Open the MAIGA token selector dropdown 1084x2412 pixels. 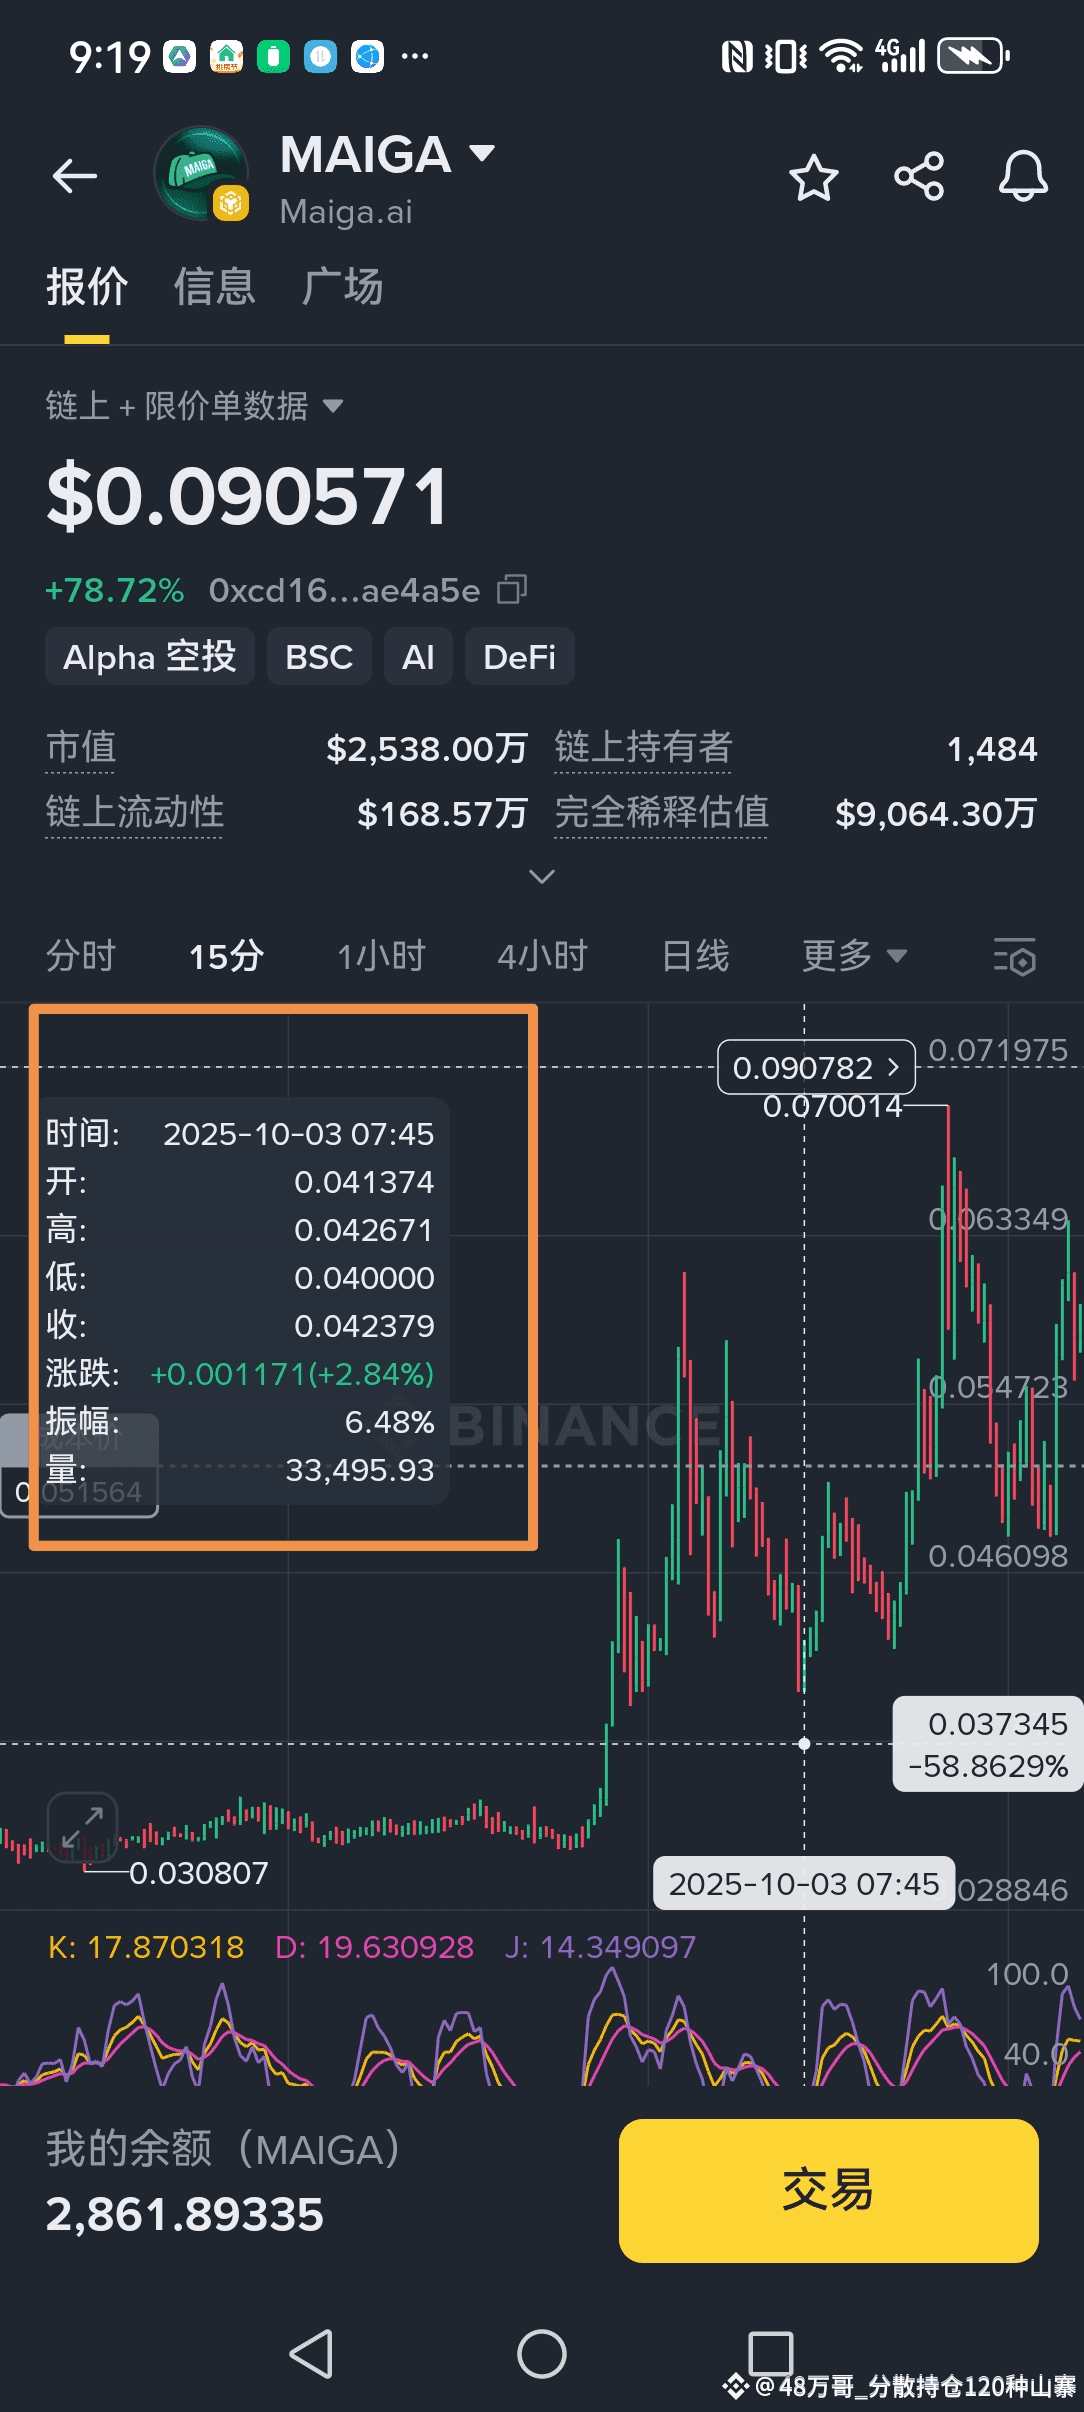[x=482, y=153]
